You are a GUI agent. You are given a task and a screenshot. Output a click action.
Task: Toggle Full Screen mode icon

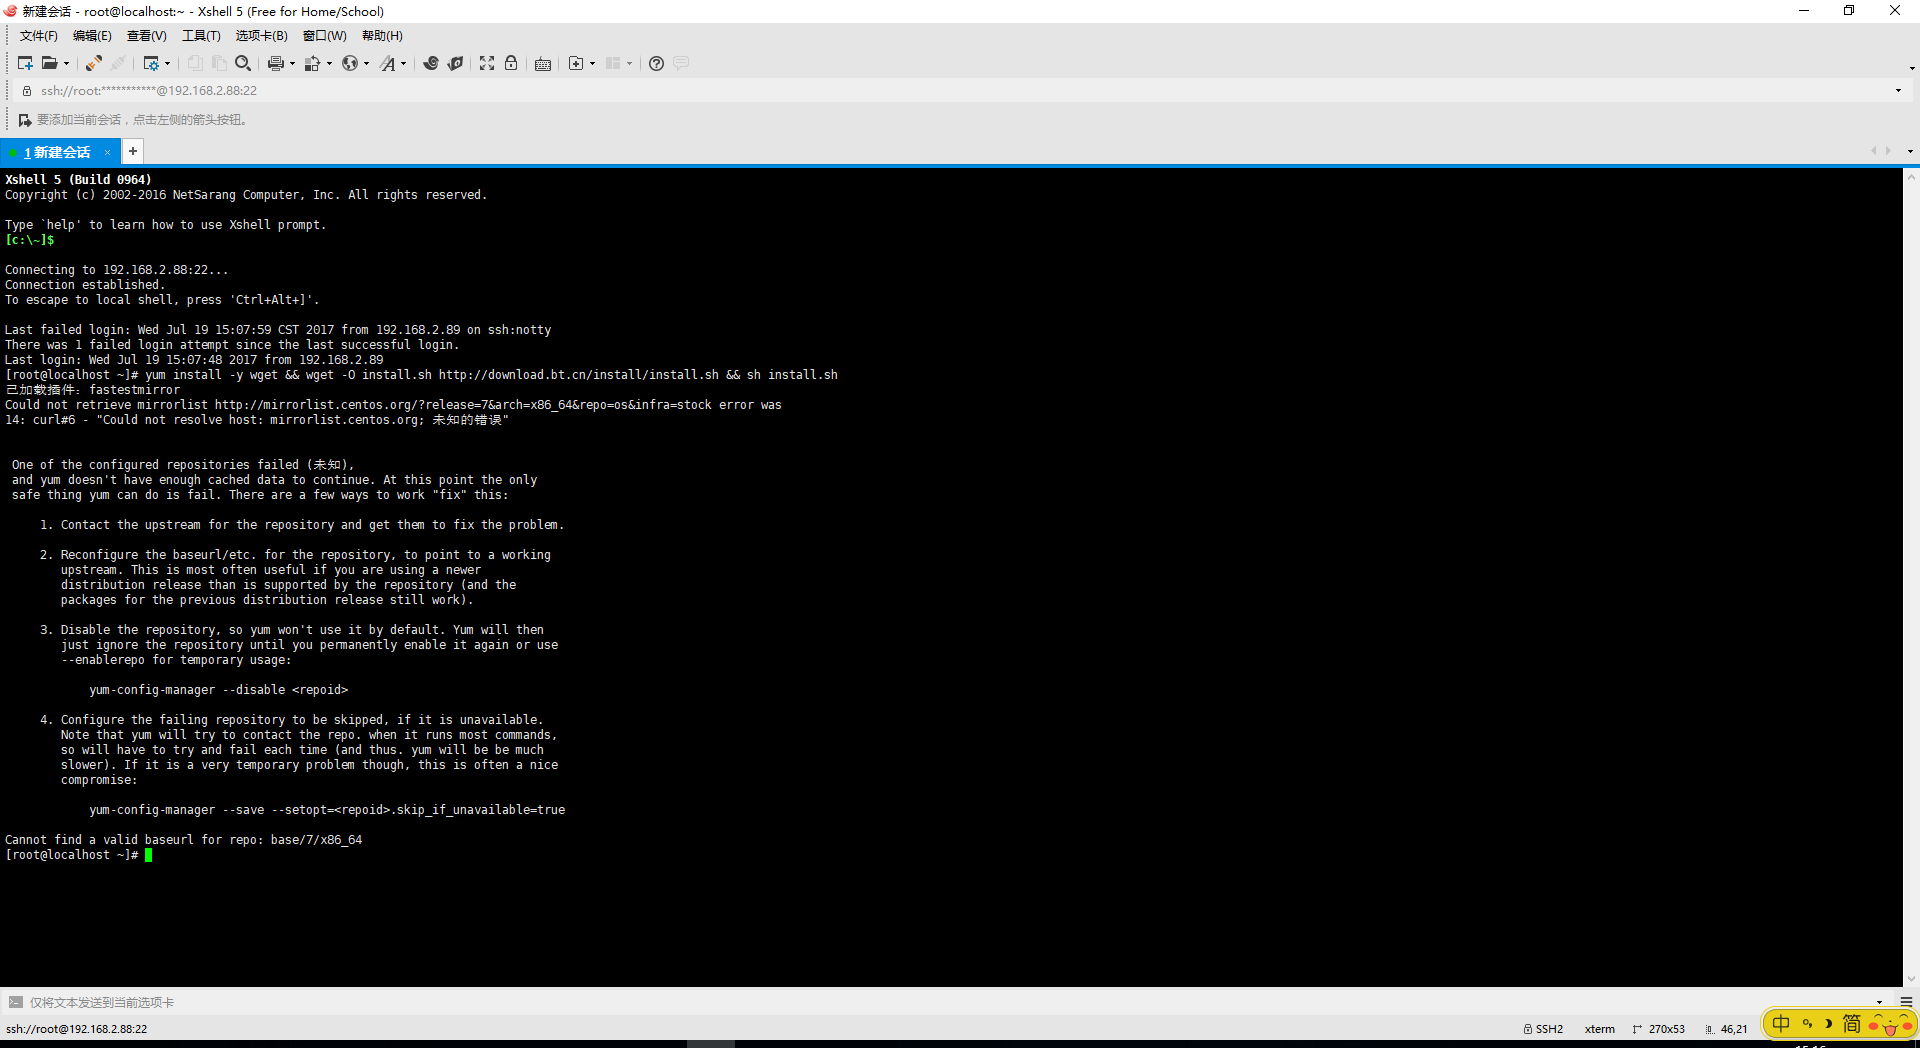487,63
